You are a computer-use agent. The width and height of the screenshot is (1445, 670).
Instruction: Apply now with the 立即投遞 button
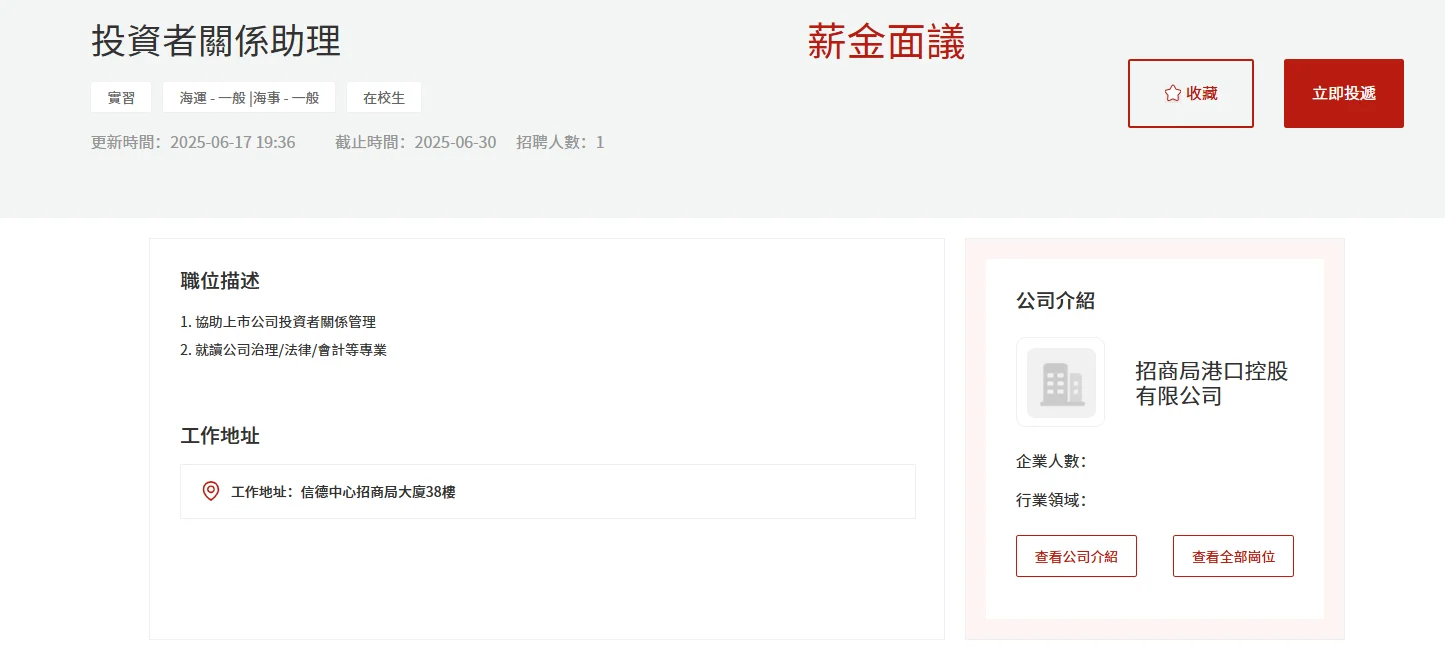[1344, 93]
